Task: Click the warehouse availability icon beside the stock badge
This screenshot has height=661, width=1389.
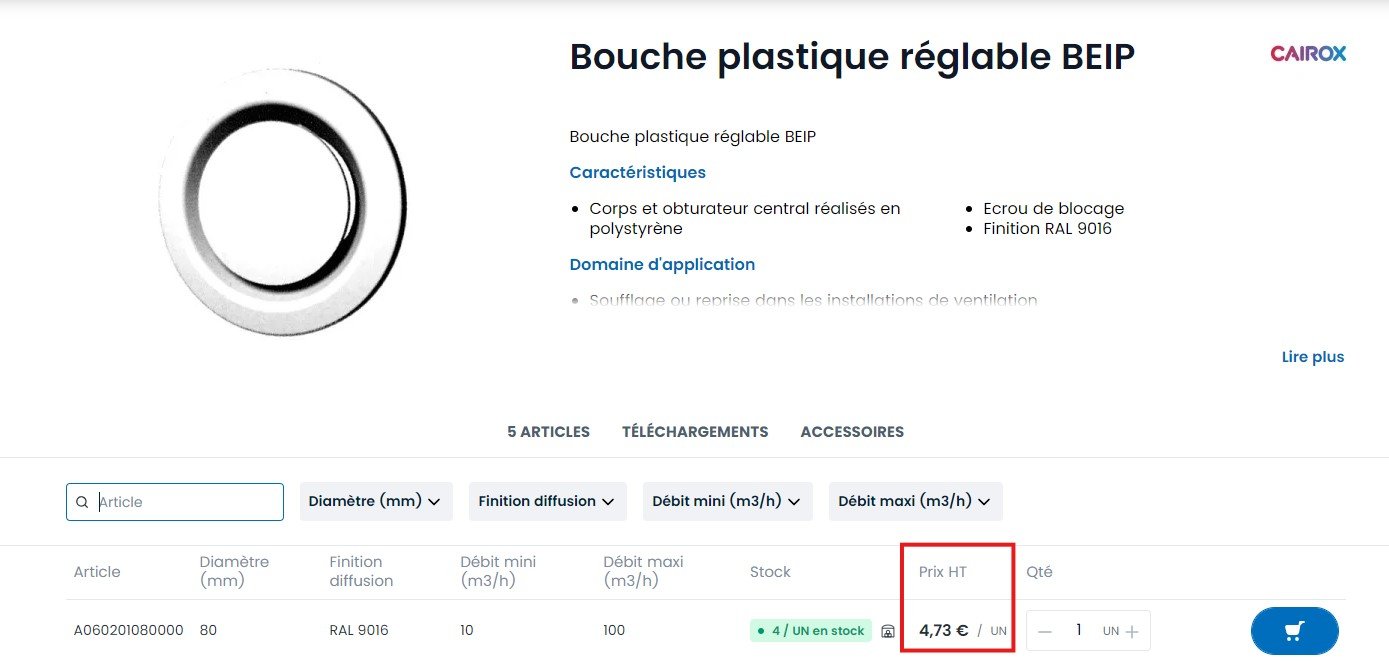Action: click(886, 631)
